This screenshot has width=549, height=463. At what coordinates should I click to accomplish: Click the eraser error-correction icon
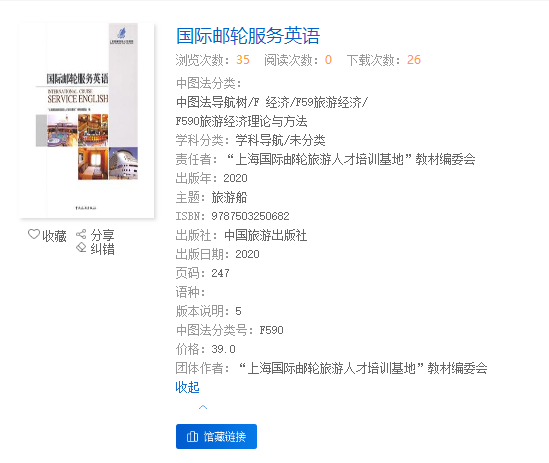(81, 247)
